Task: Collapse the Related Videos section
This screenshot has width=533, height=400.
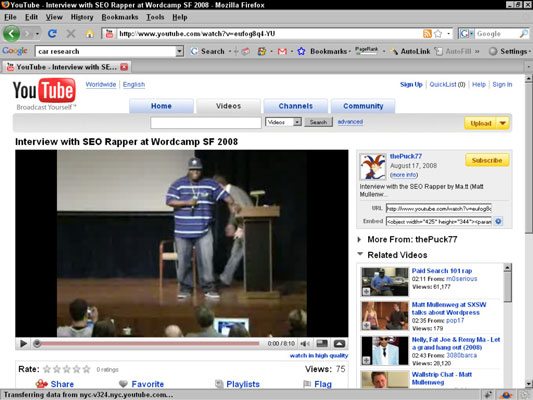Action: point(360,254)
